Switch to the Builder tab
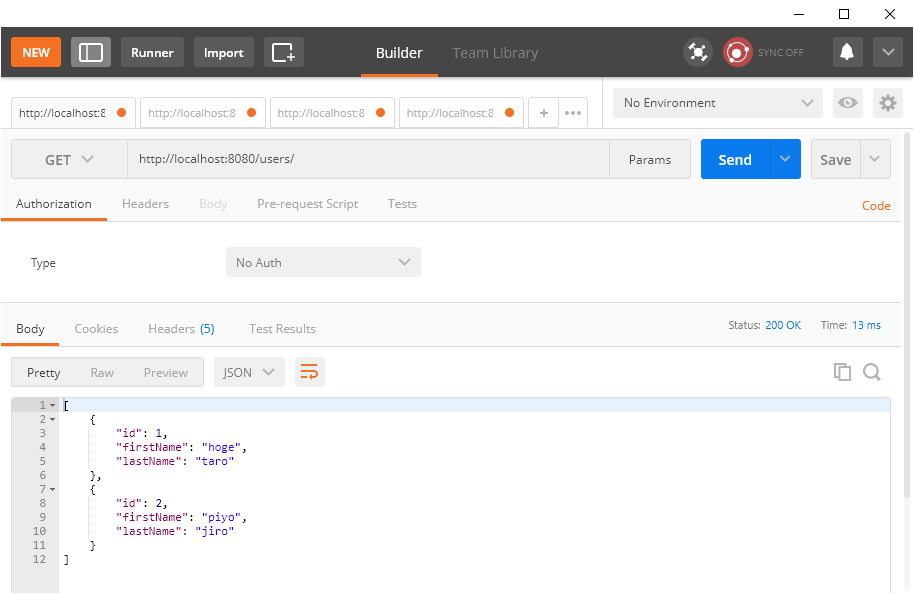 tap(399, 53)
